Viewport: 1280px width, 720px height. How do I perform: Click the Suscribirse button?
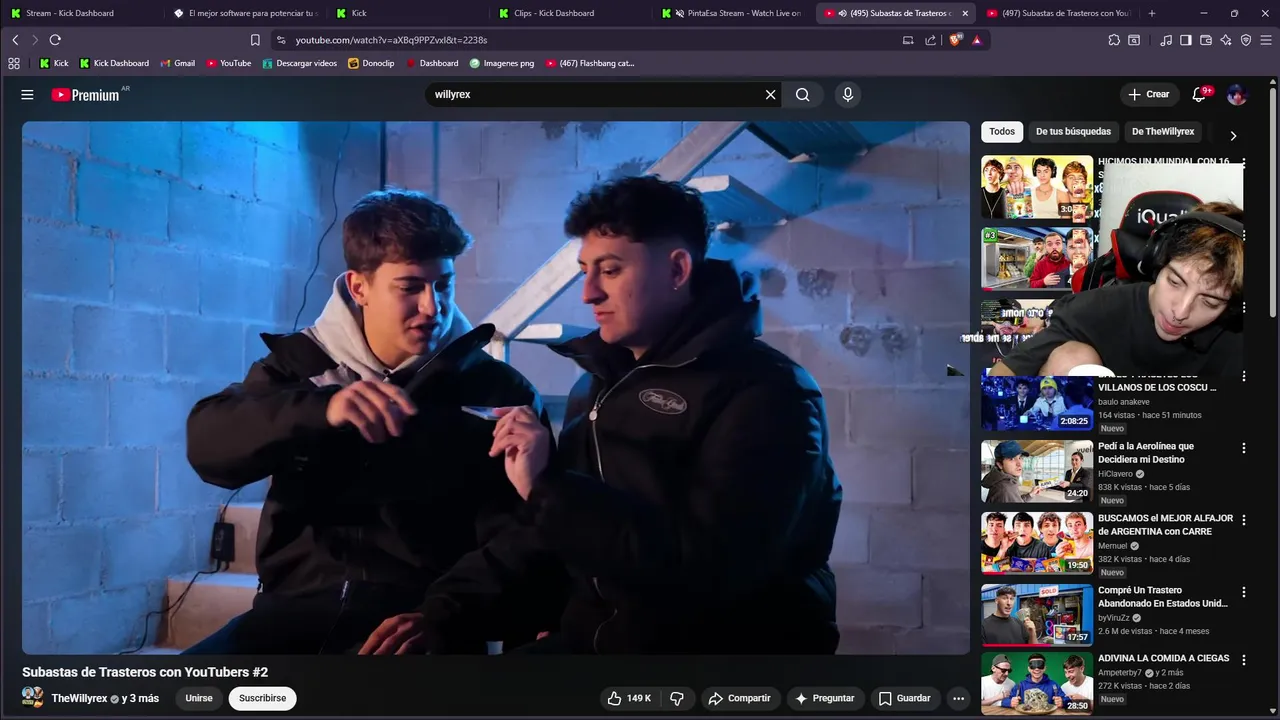tap(262, 698)
